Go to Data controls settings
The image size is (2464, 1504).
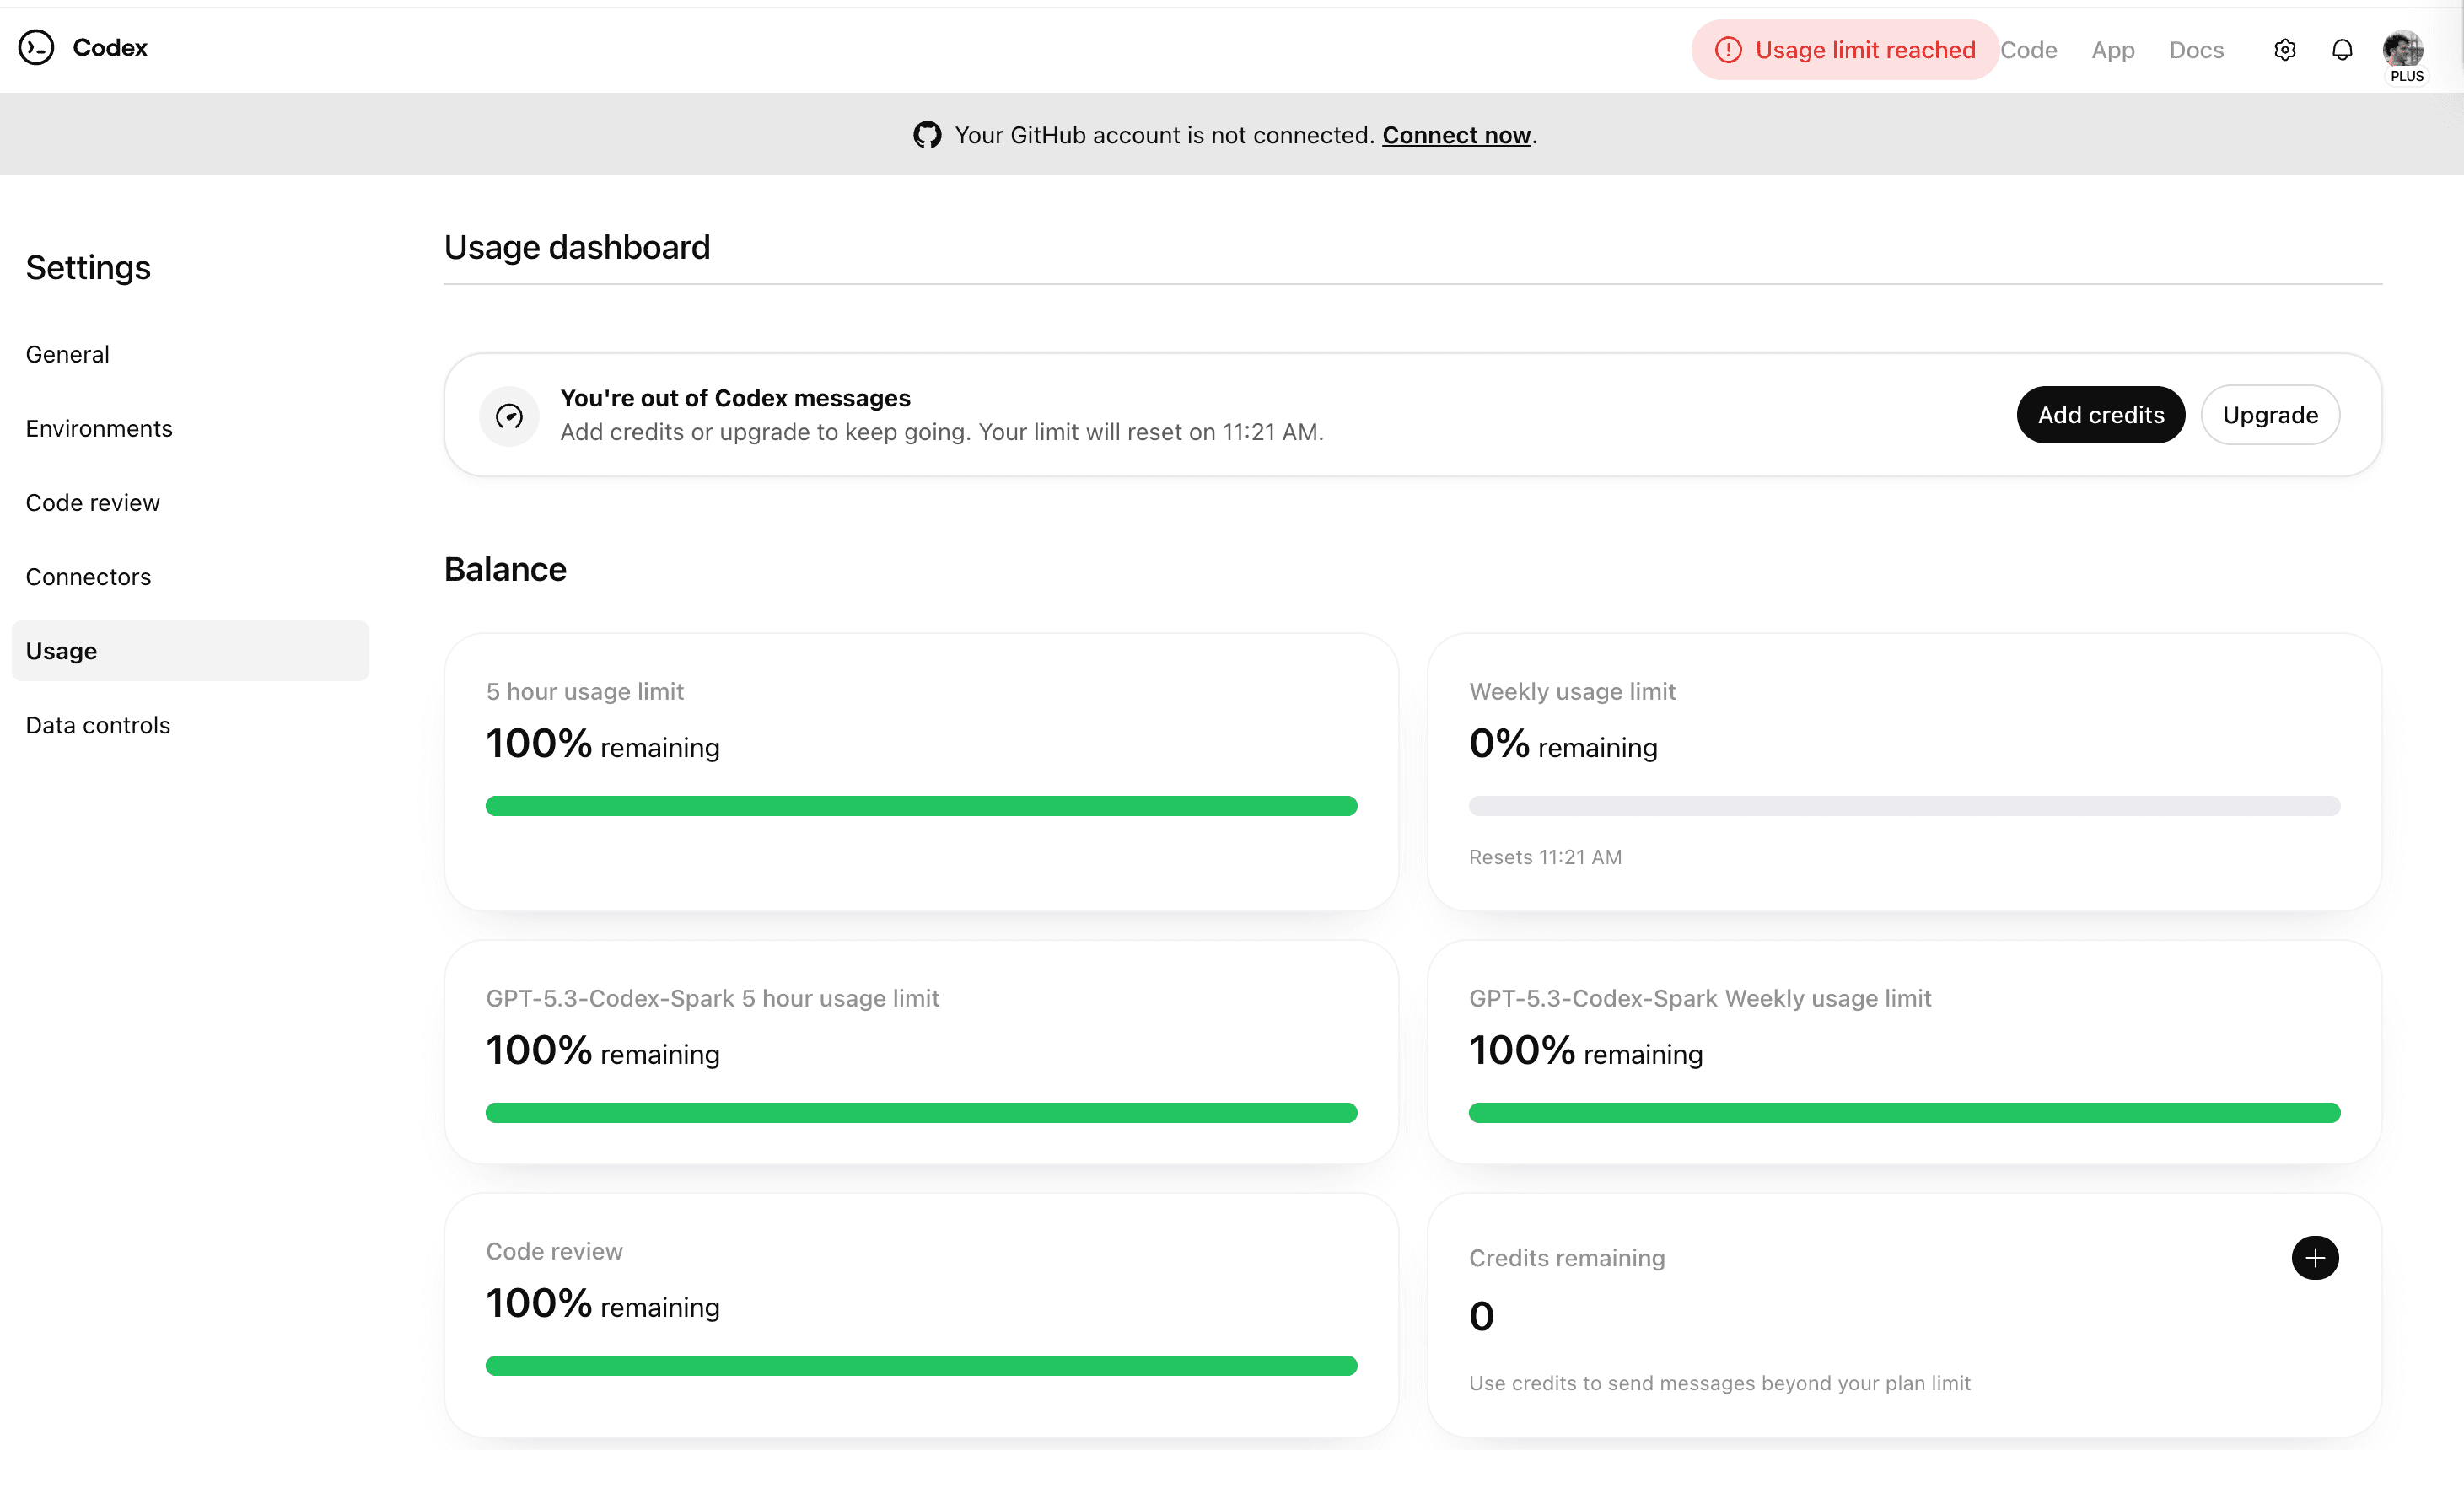click(x=97, y=725)
